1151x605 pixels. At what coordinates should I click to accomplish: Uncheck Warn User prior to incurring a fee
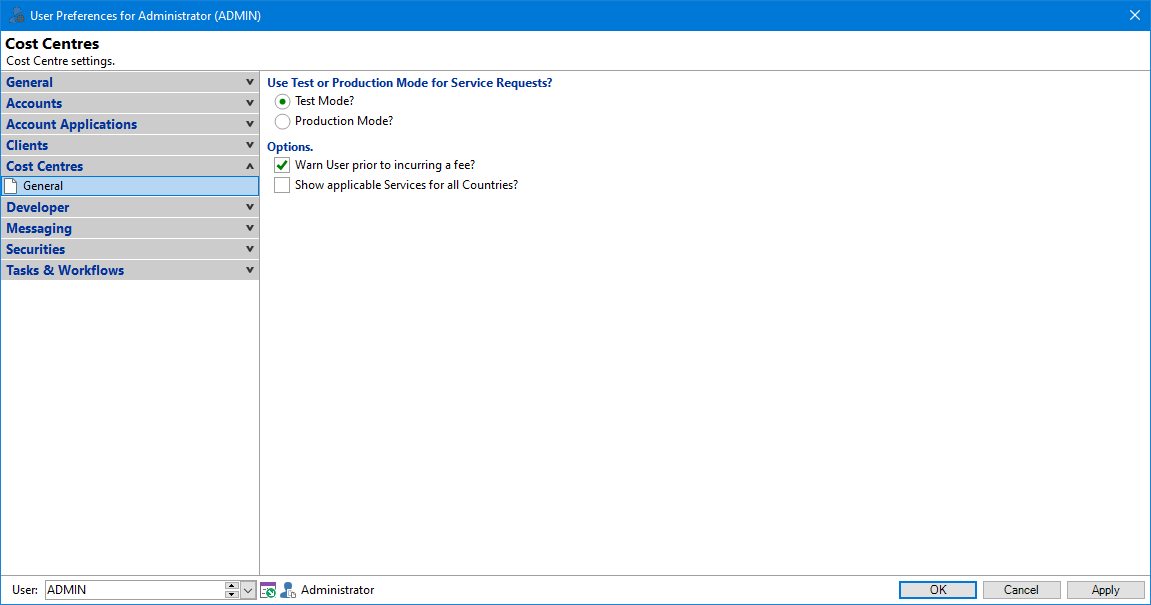(x=282, y=165)
